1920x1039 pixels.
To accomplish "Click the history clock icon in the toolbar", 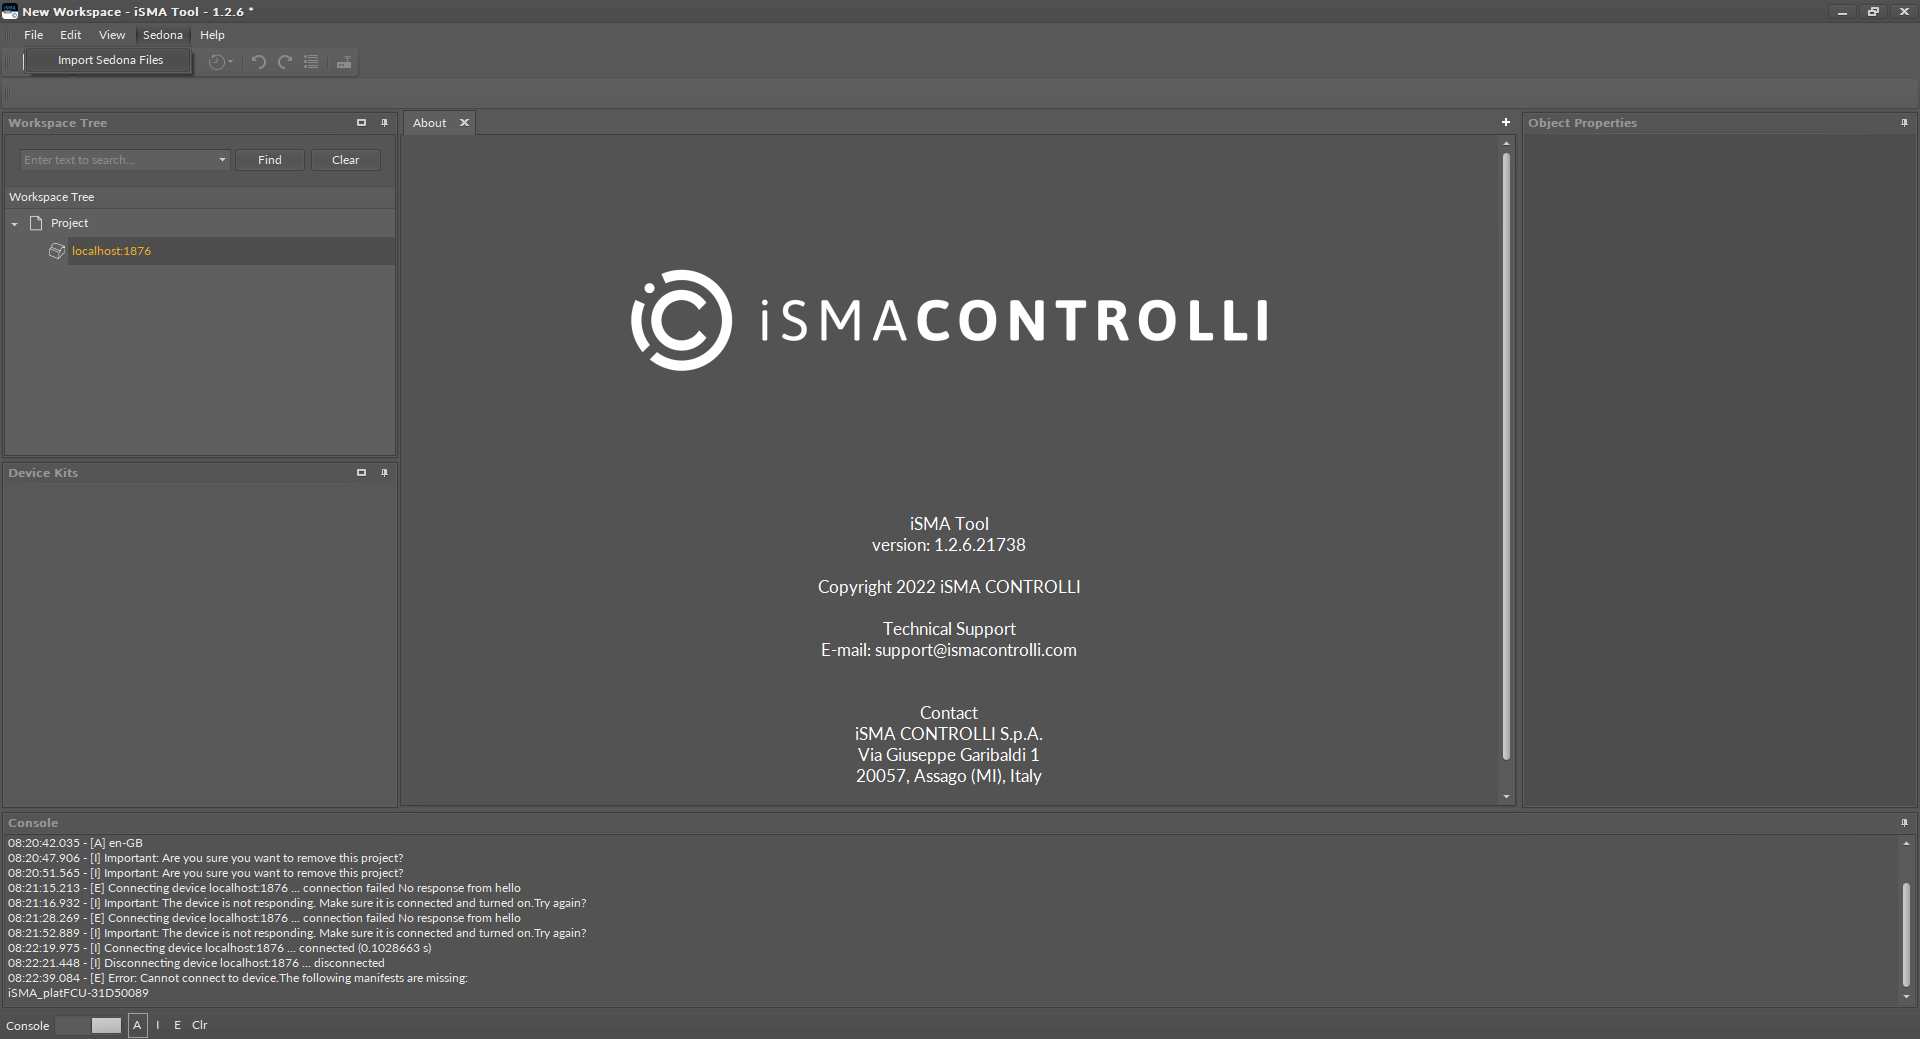I will coord(217,62).
